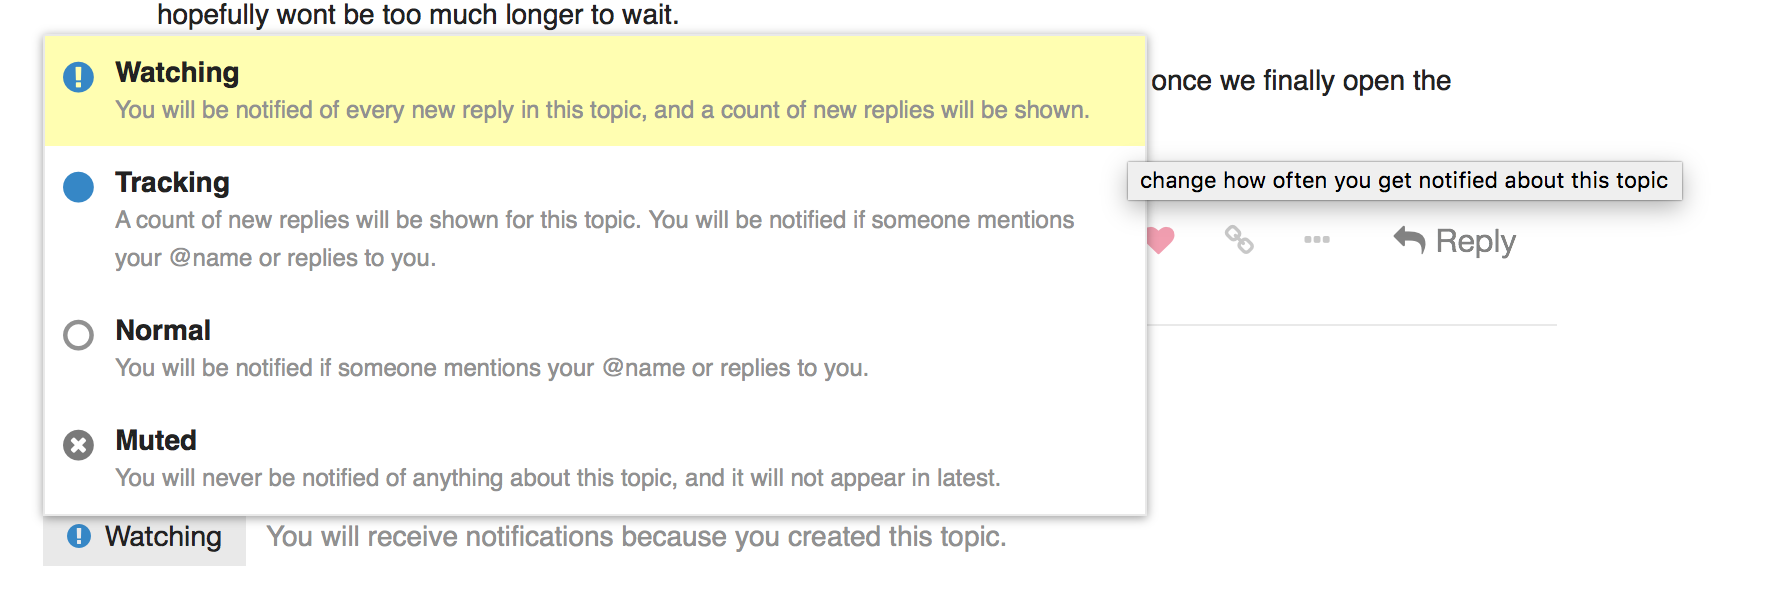Click Tracking description about count of replies
1776x596 pixels.
coord(594,238)
